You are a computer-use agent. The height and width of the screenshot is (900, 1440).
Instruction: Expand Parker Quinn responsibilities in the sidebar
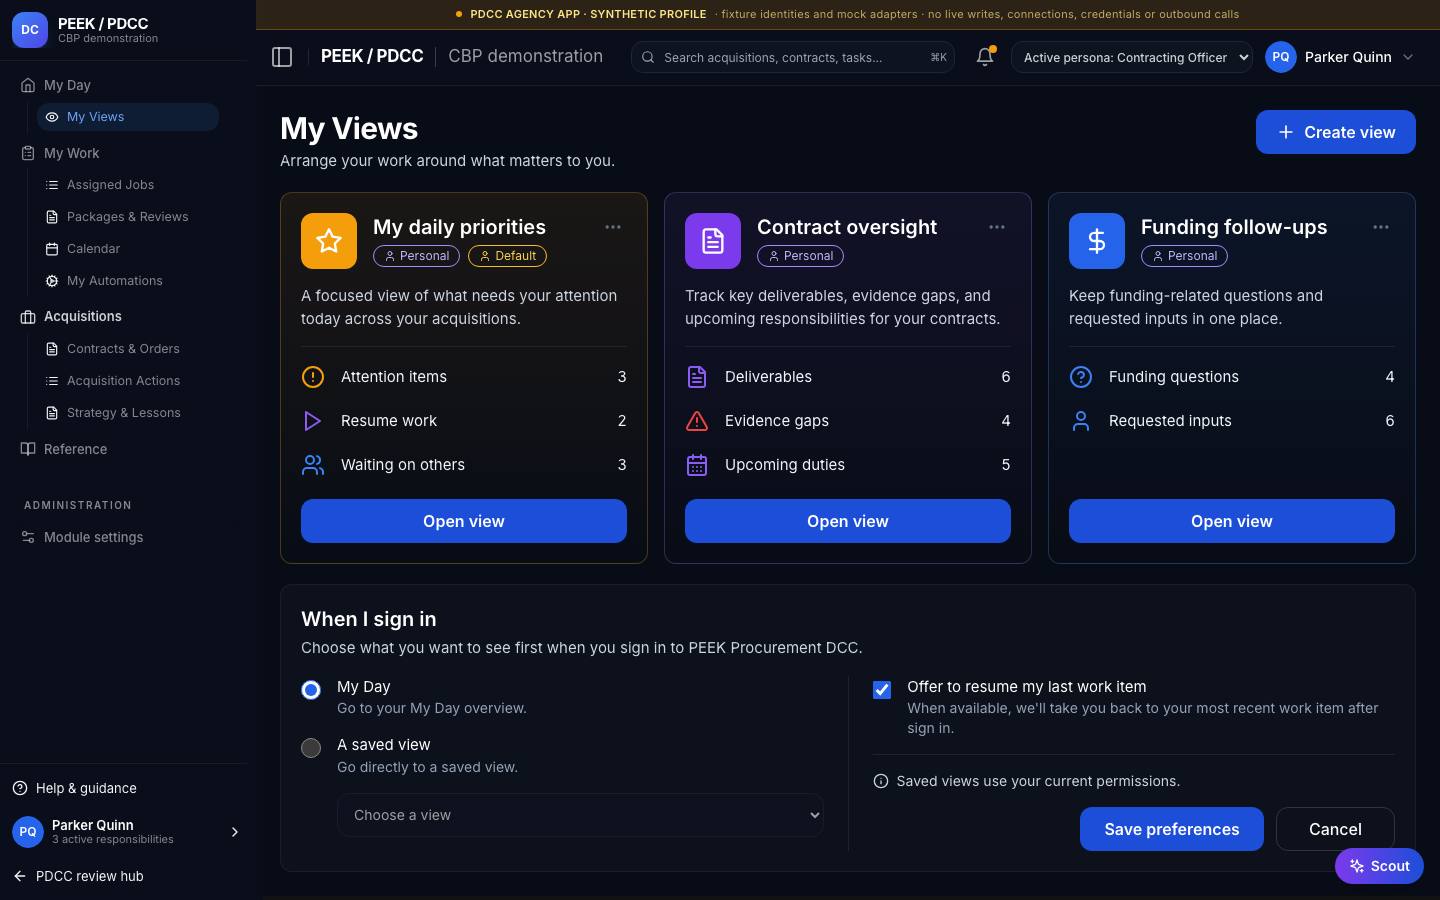click(x=128, y=832)
